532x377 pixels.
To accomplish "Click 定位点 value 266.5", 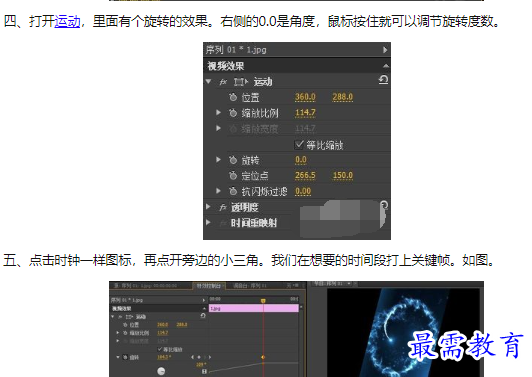I will click(305, 175).
